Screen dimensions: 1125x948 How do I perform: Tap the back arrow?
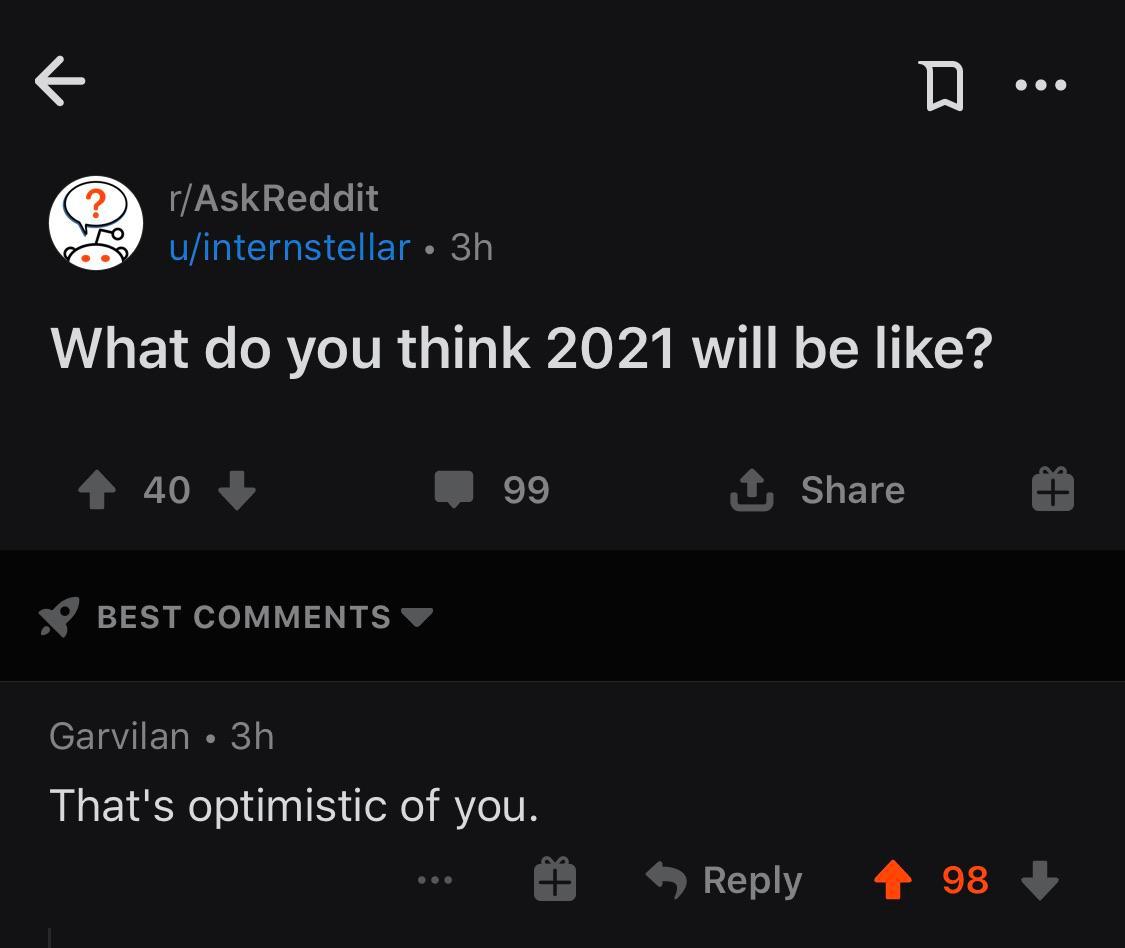click(x=60, y=81)
